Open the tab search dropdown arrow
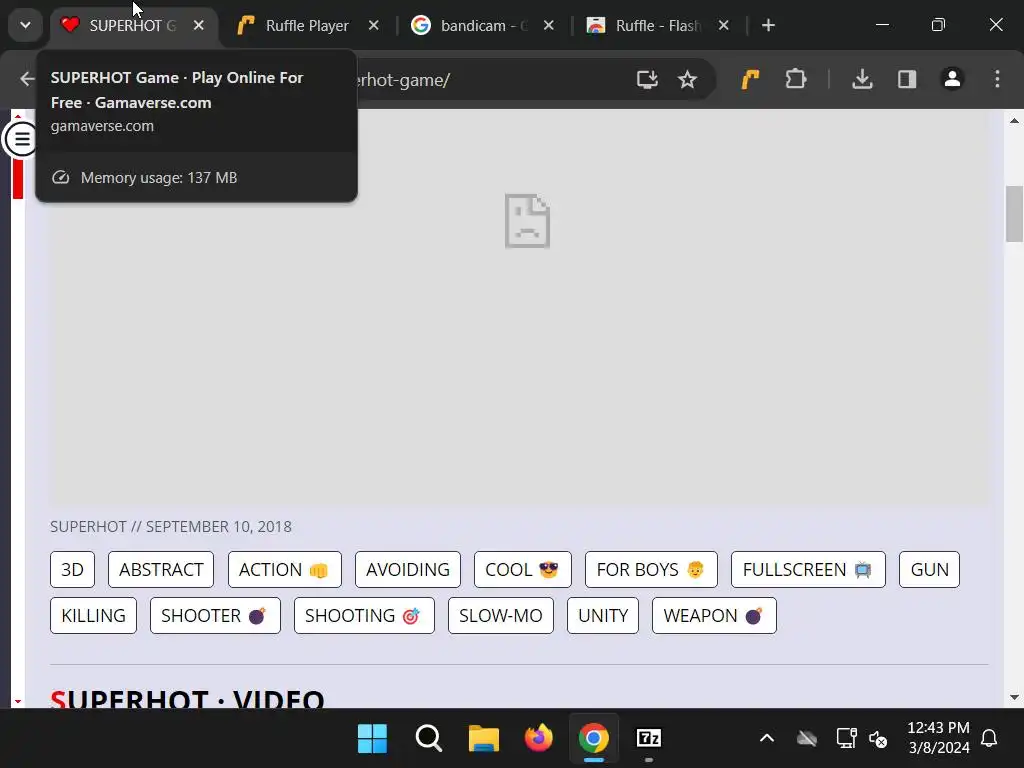This screenshot has height=768, width=1024. point(25,25)
